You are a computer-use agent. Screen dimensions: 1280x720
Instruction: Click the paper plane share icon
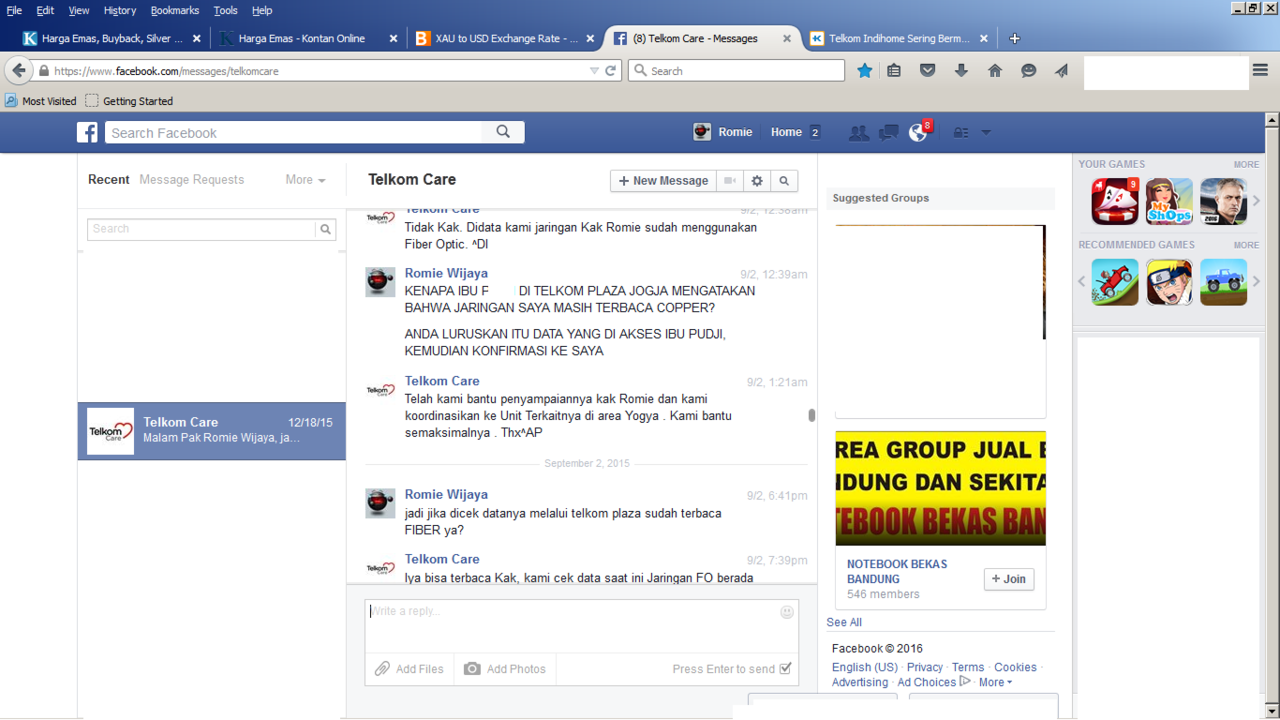pos(1061,71)
